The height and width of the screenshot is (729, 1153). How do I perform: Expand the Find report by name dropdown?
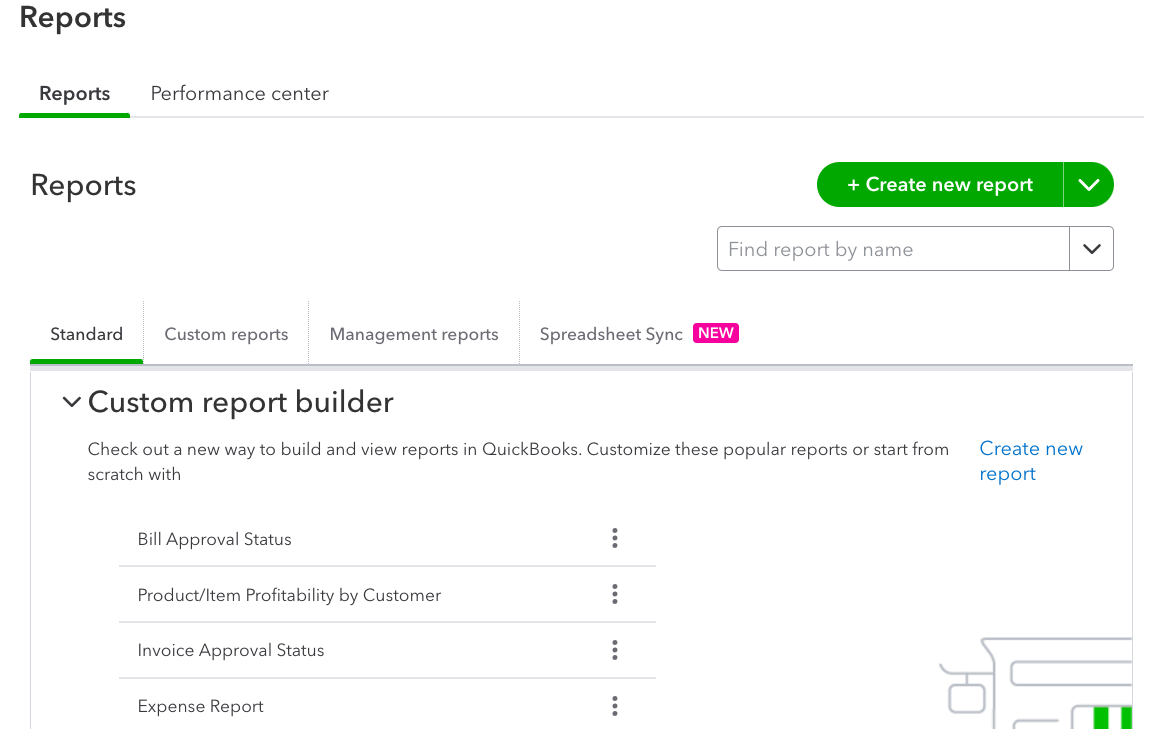1091,249
